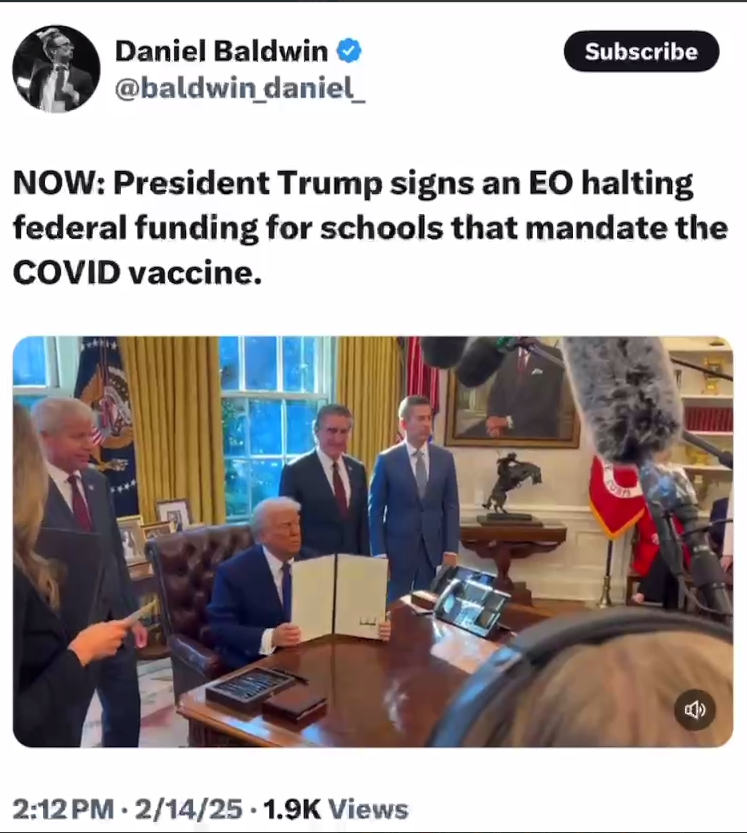Click the words COVID vaccine in the tweet

pyautogui.click(x=137, y=273)
